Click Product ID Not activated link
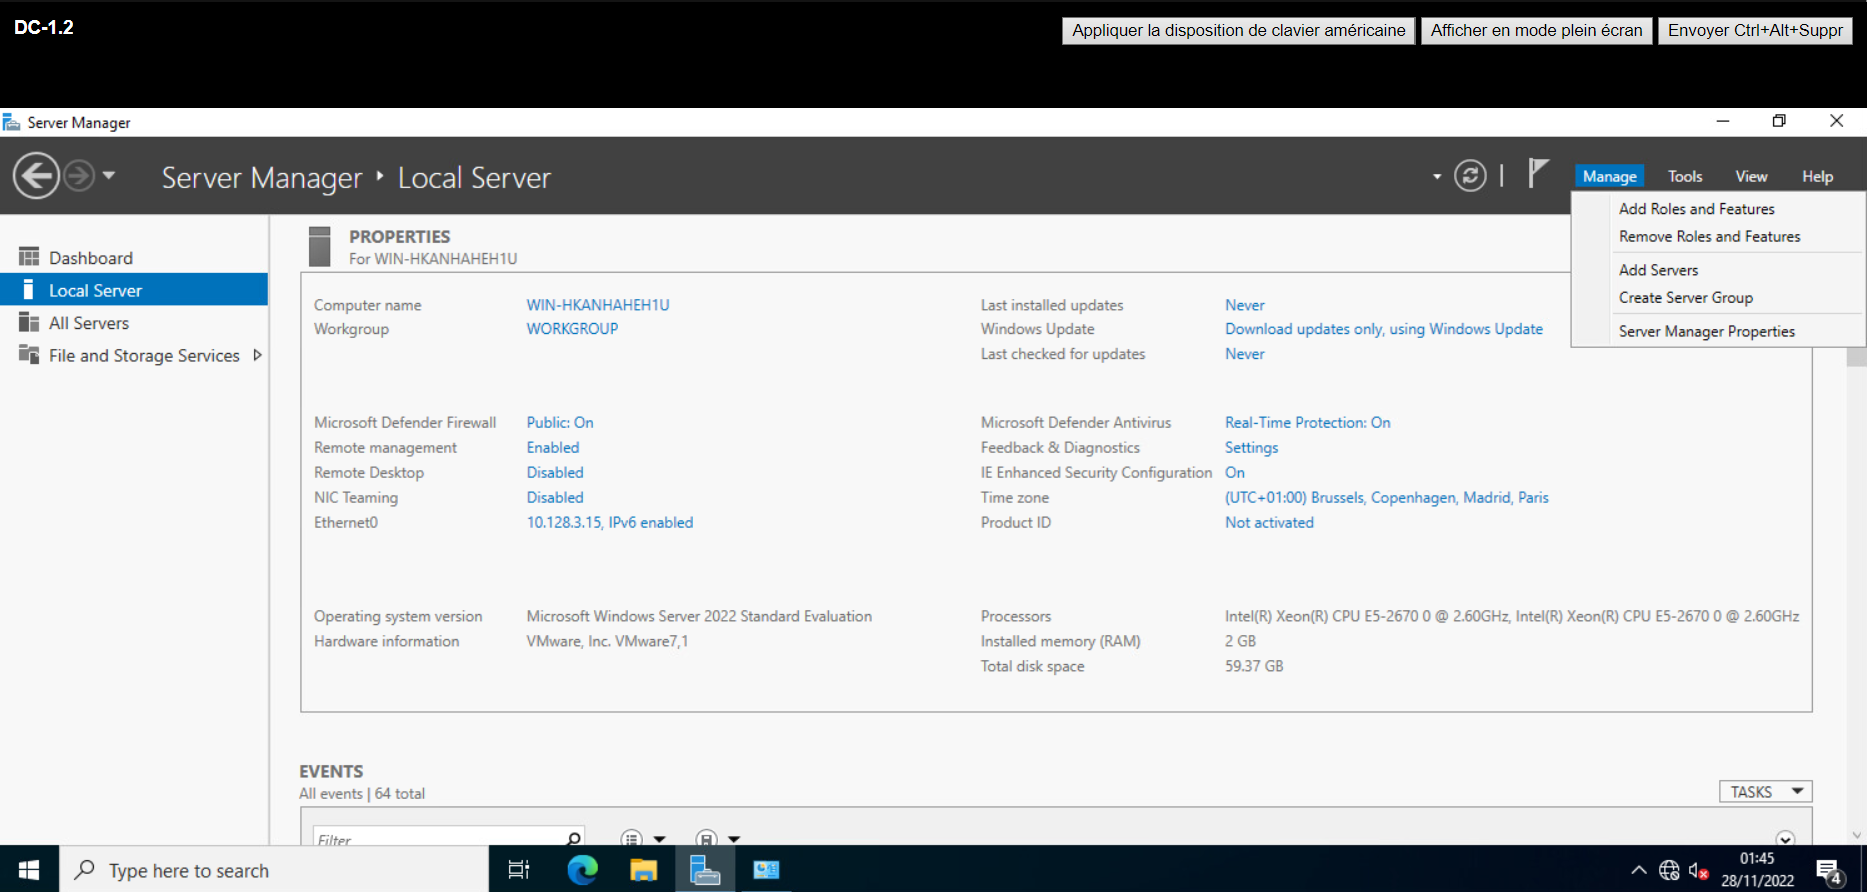1867x892 pixels. 1270,523
